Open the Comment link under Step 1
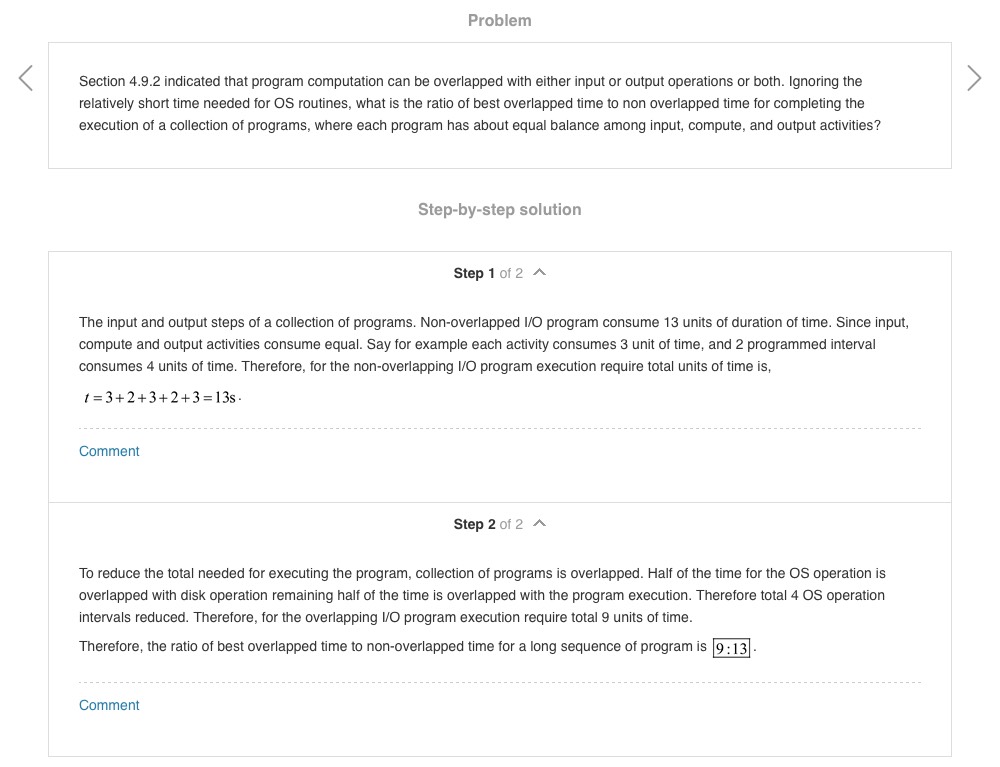The image size is (1000, 767). point(109,451)
